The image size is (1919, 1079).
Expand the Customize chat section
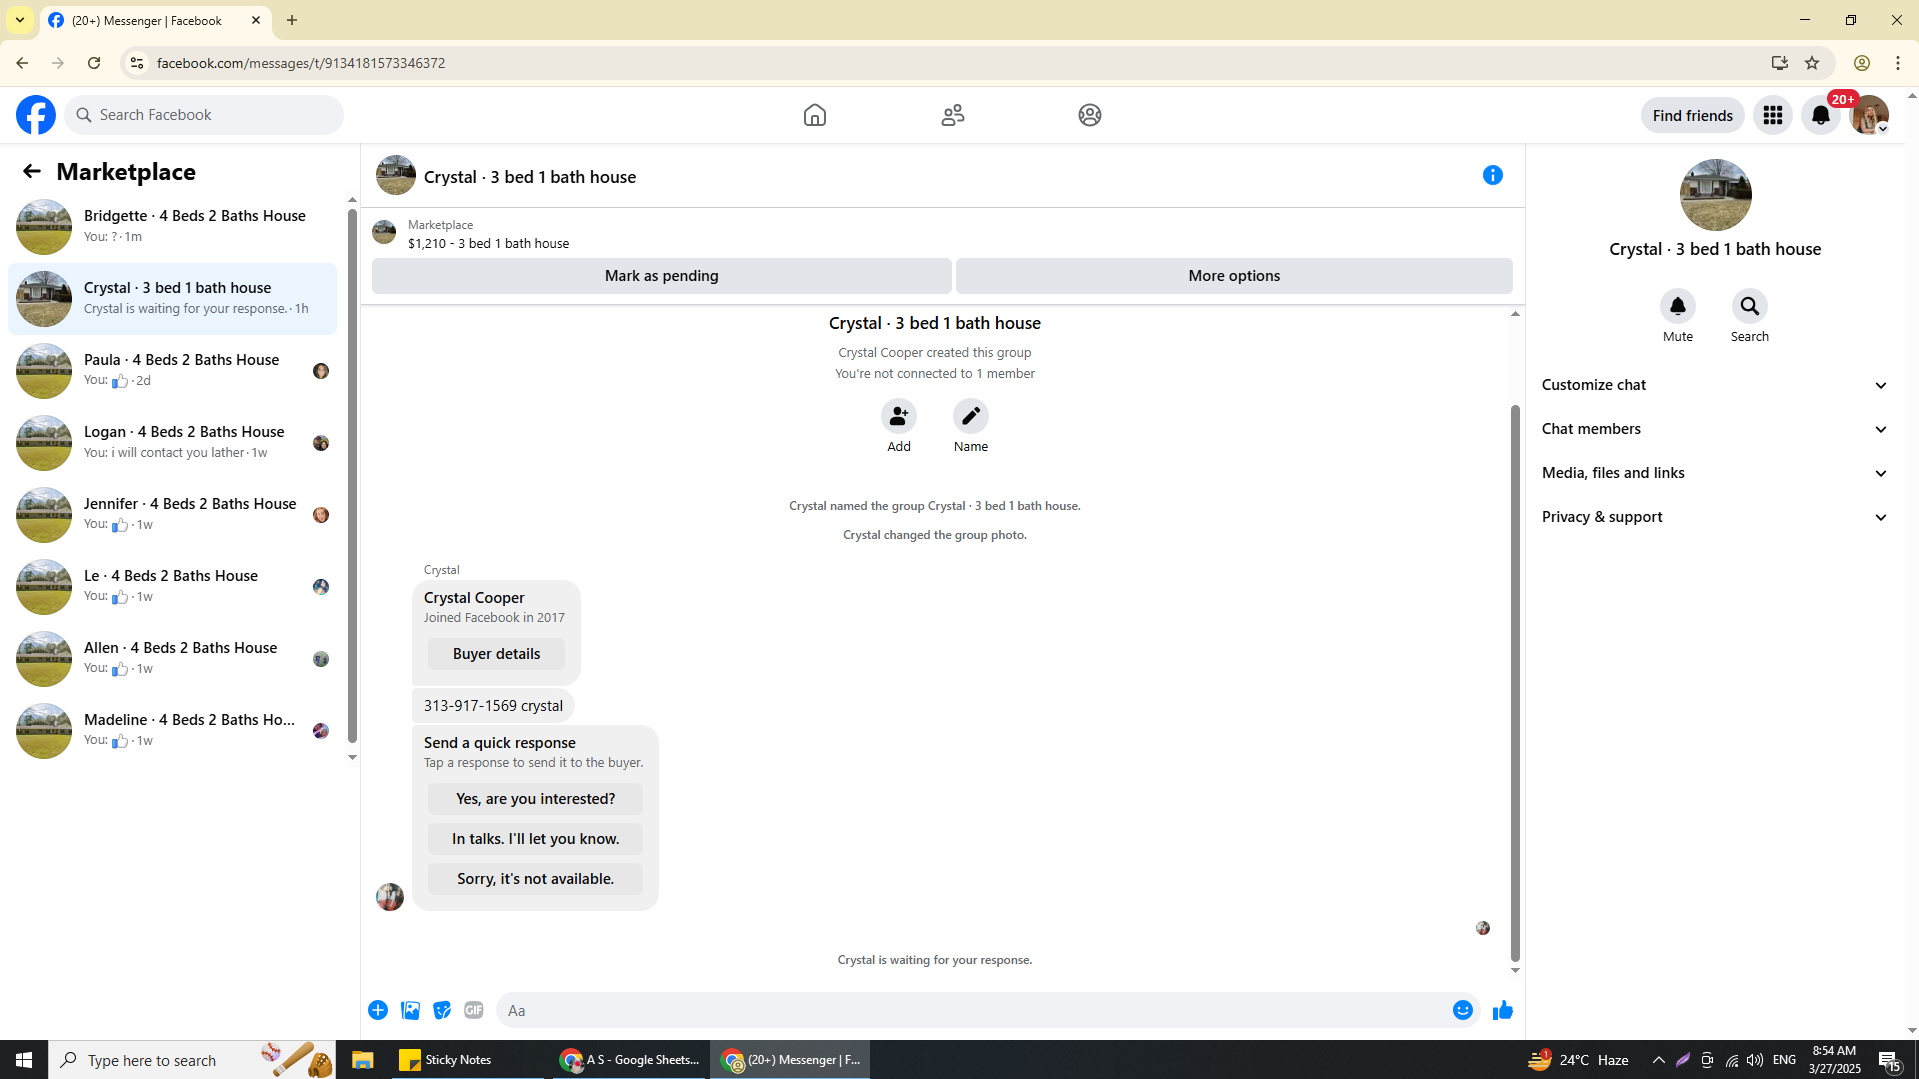(x=1715, y=385)
